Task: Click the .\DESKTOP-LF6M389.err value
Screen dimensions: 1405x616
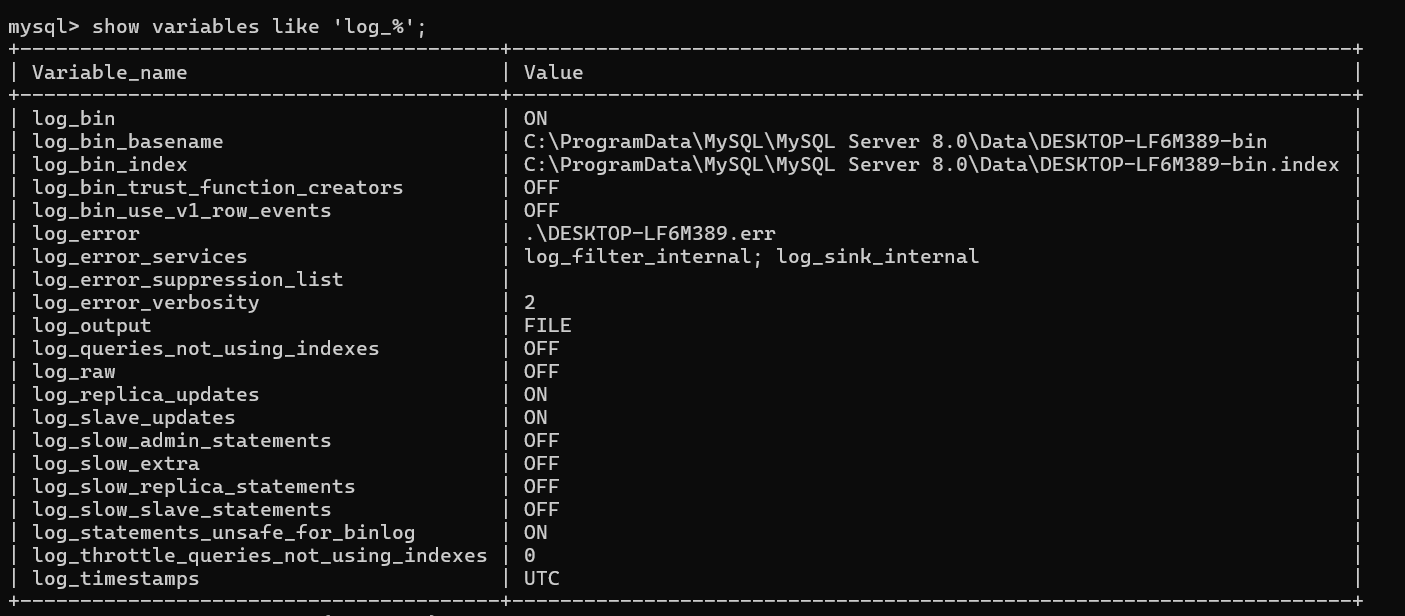Action: coord(649,234)
